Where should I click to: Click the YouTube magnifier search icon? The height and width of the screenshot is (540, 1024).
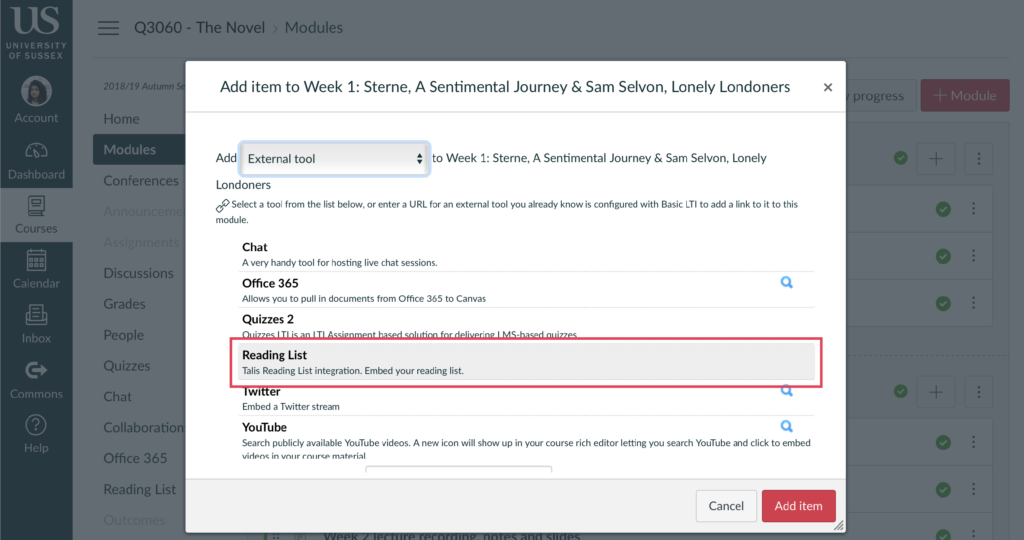click(x=786, y=426)
